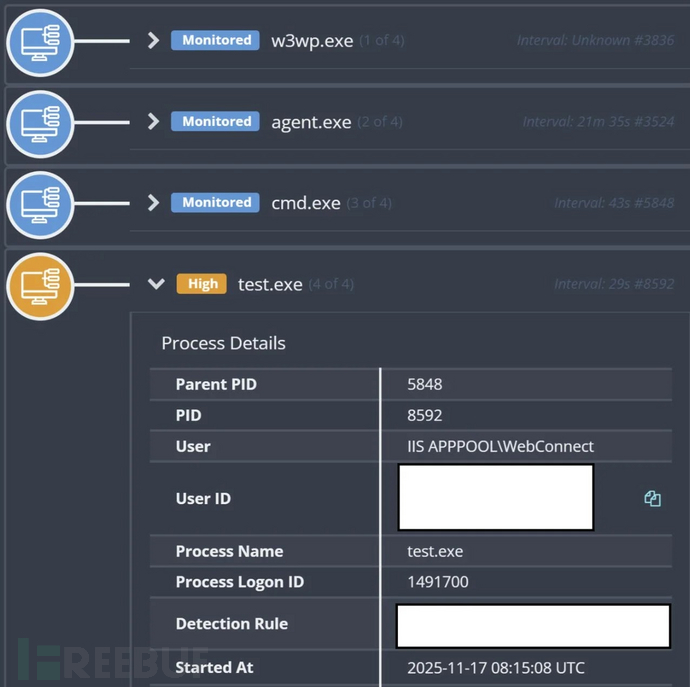Select the cmd.exe process name
Viewport: 690px width, 687px height.
(x=306, y=203)
